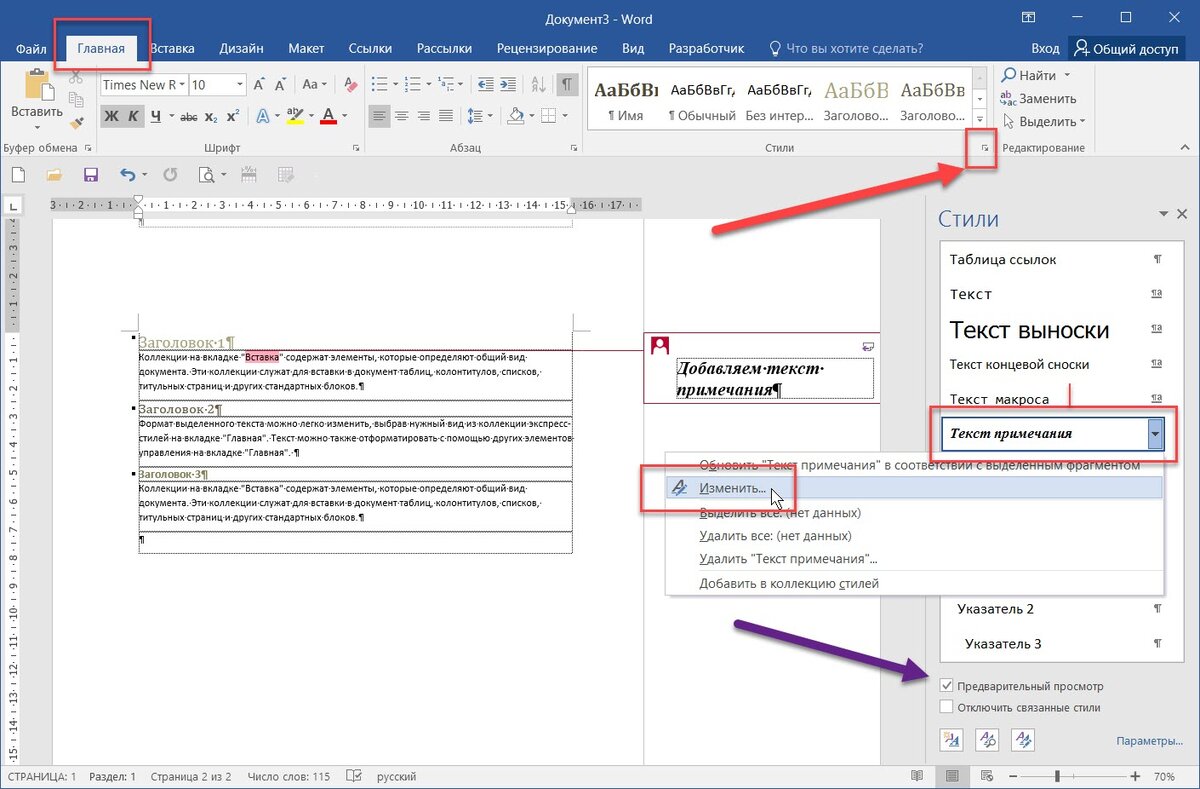Switch to Read Mode view in status bar
The image size is (1200, 789).
click(918, 776)
